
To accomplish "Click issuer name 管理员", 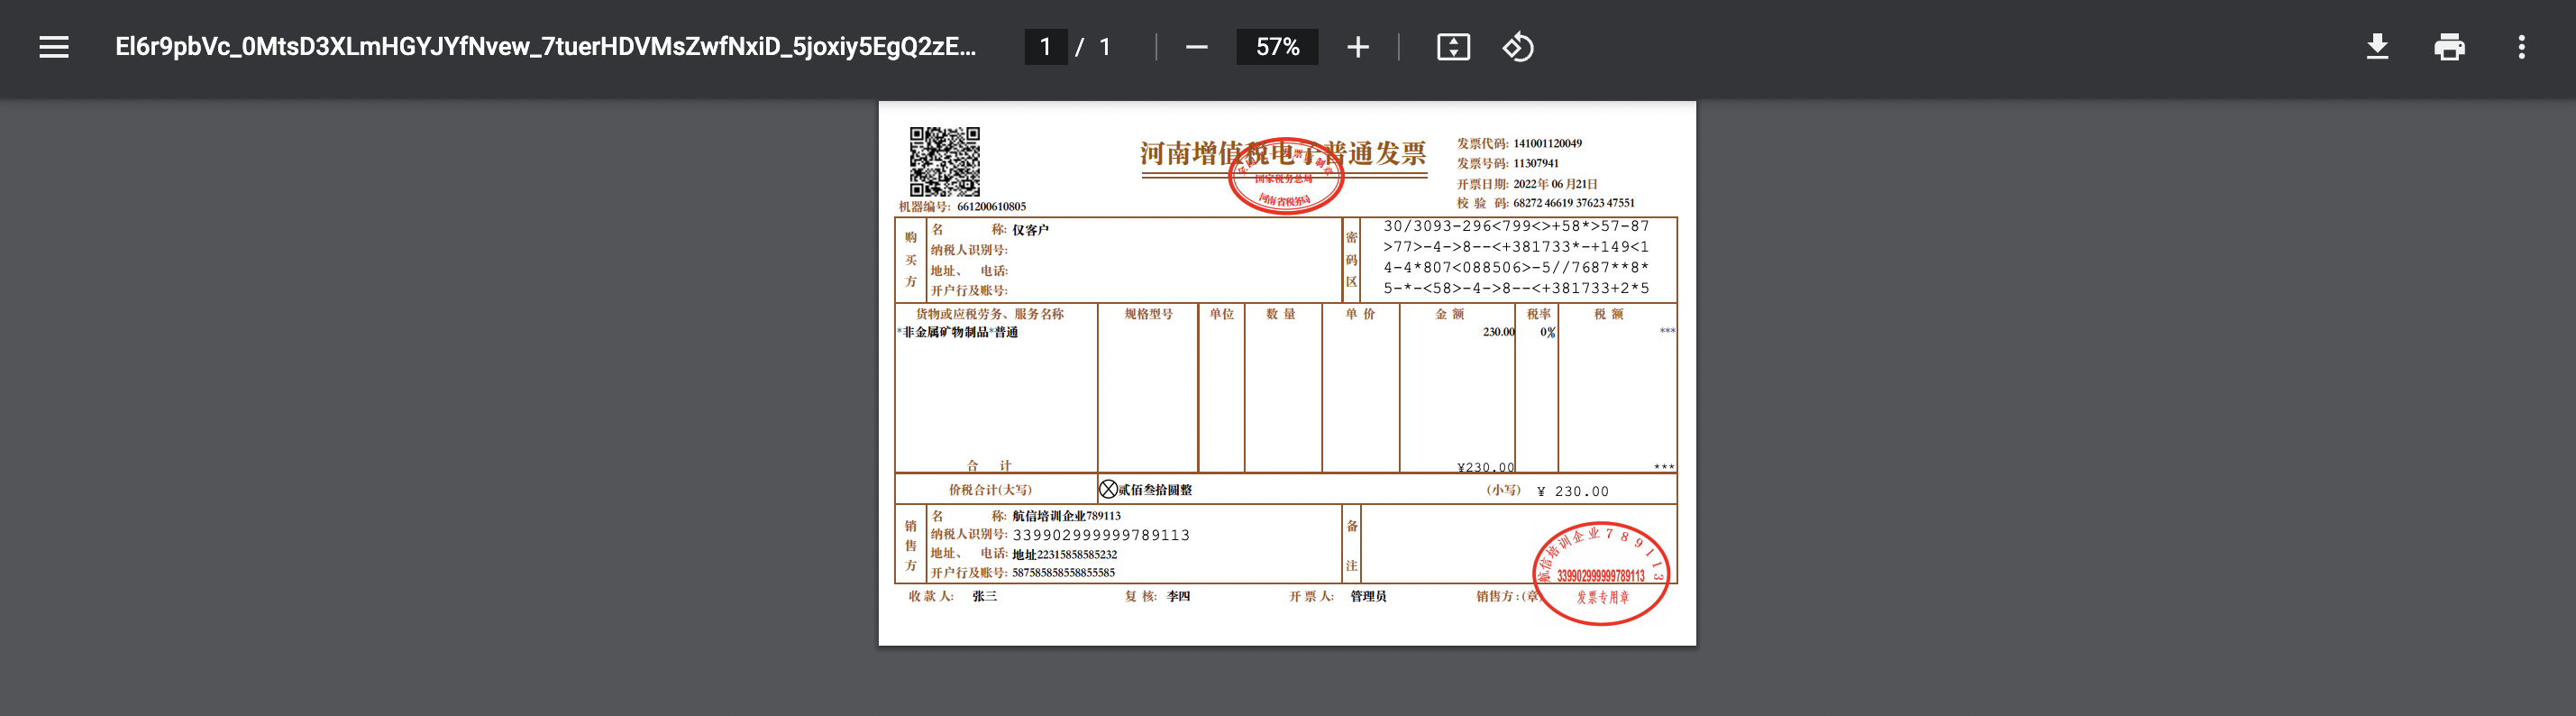I will pos(1368,596).
